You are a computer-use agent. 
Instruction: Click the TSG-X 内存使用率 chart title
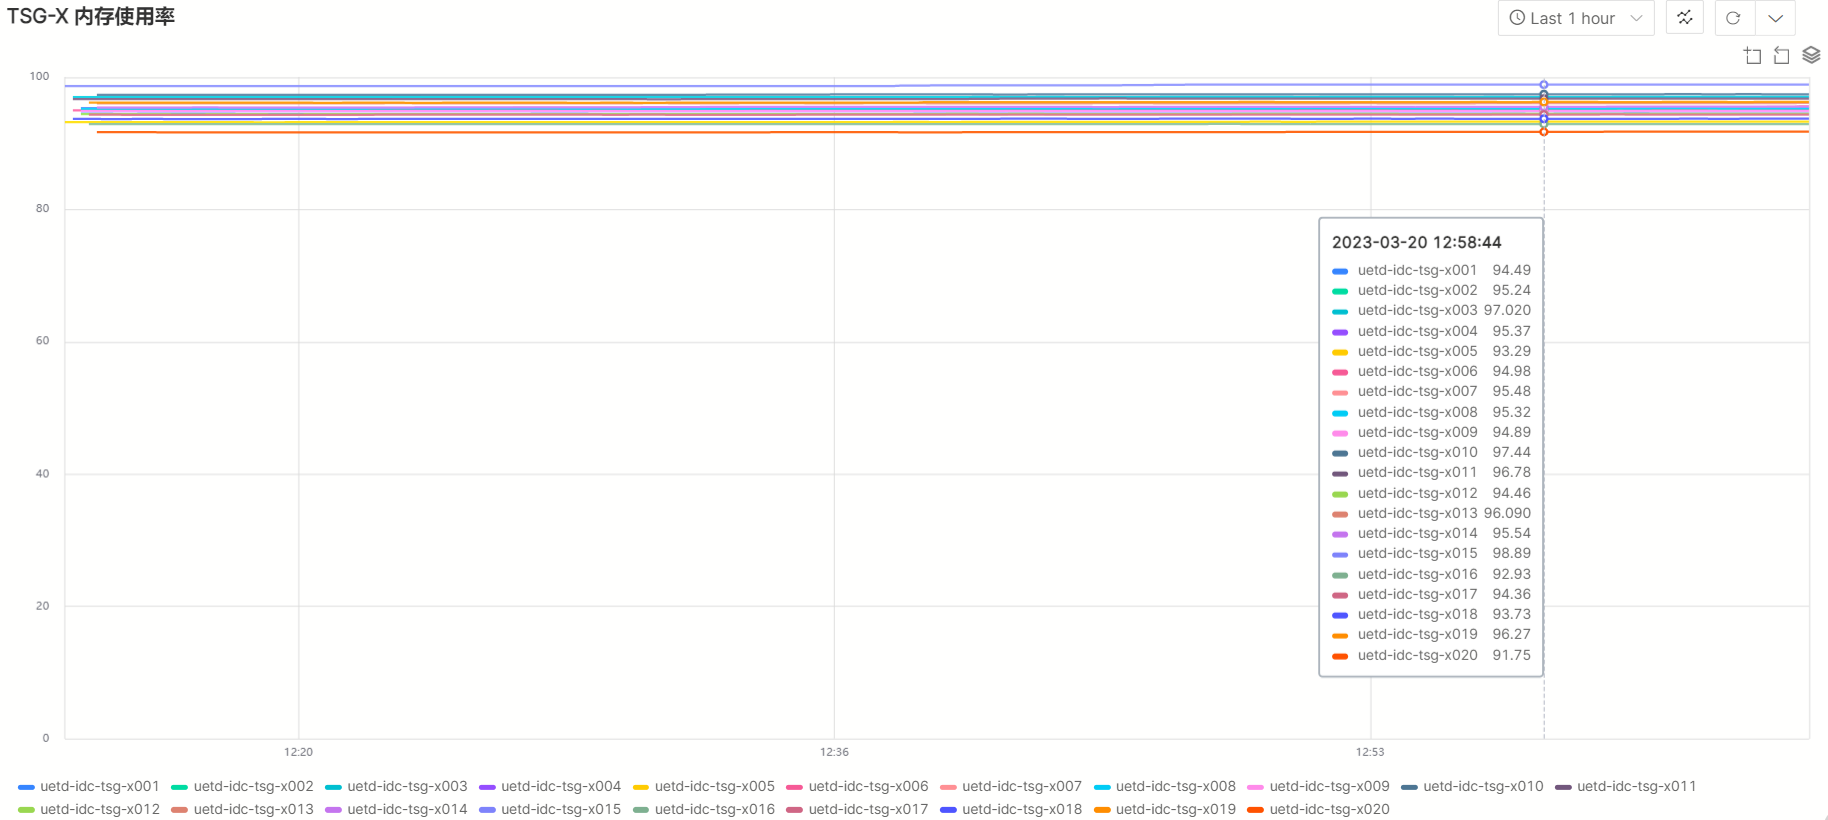pos(91,17)
